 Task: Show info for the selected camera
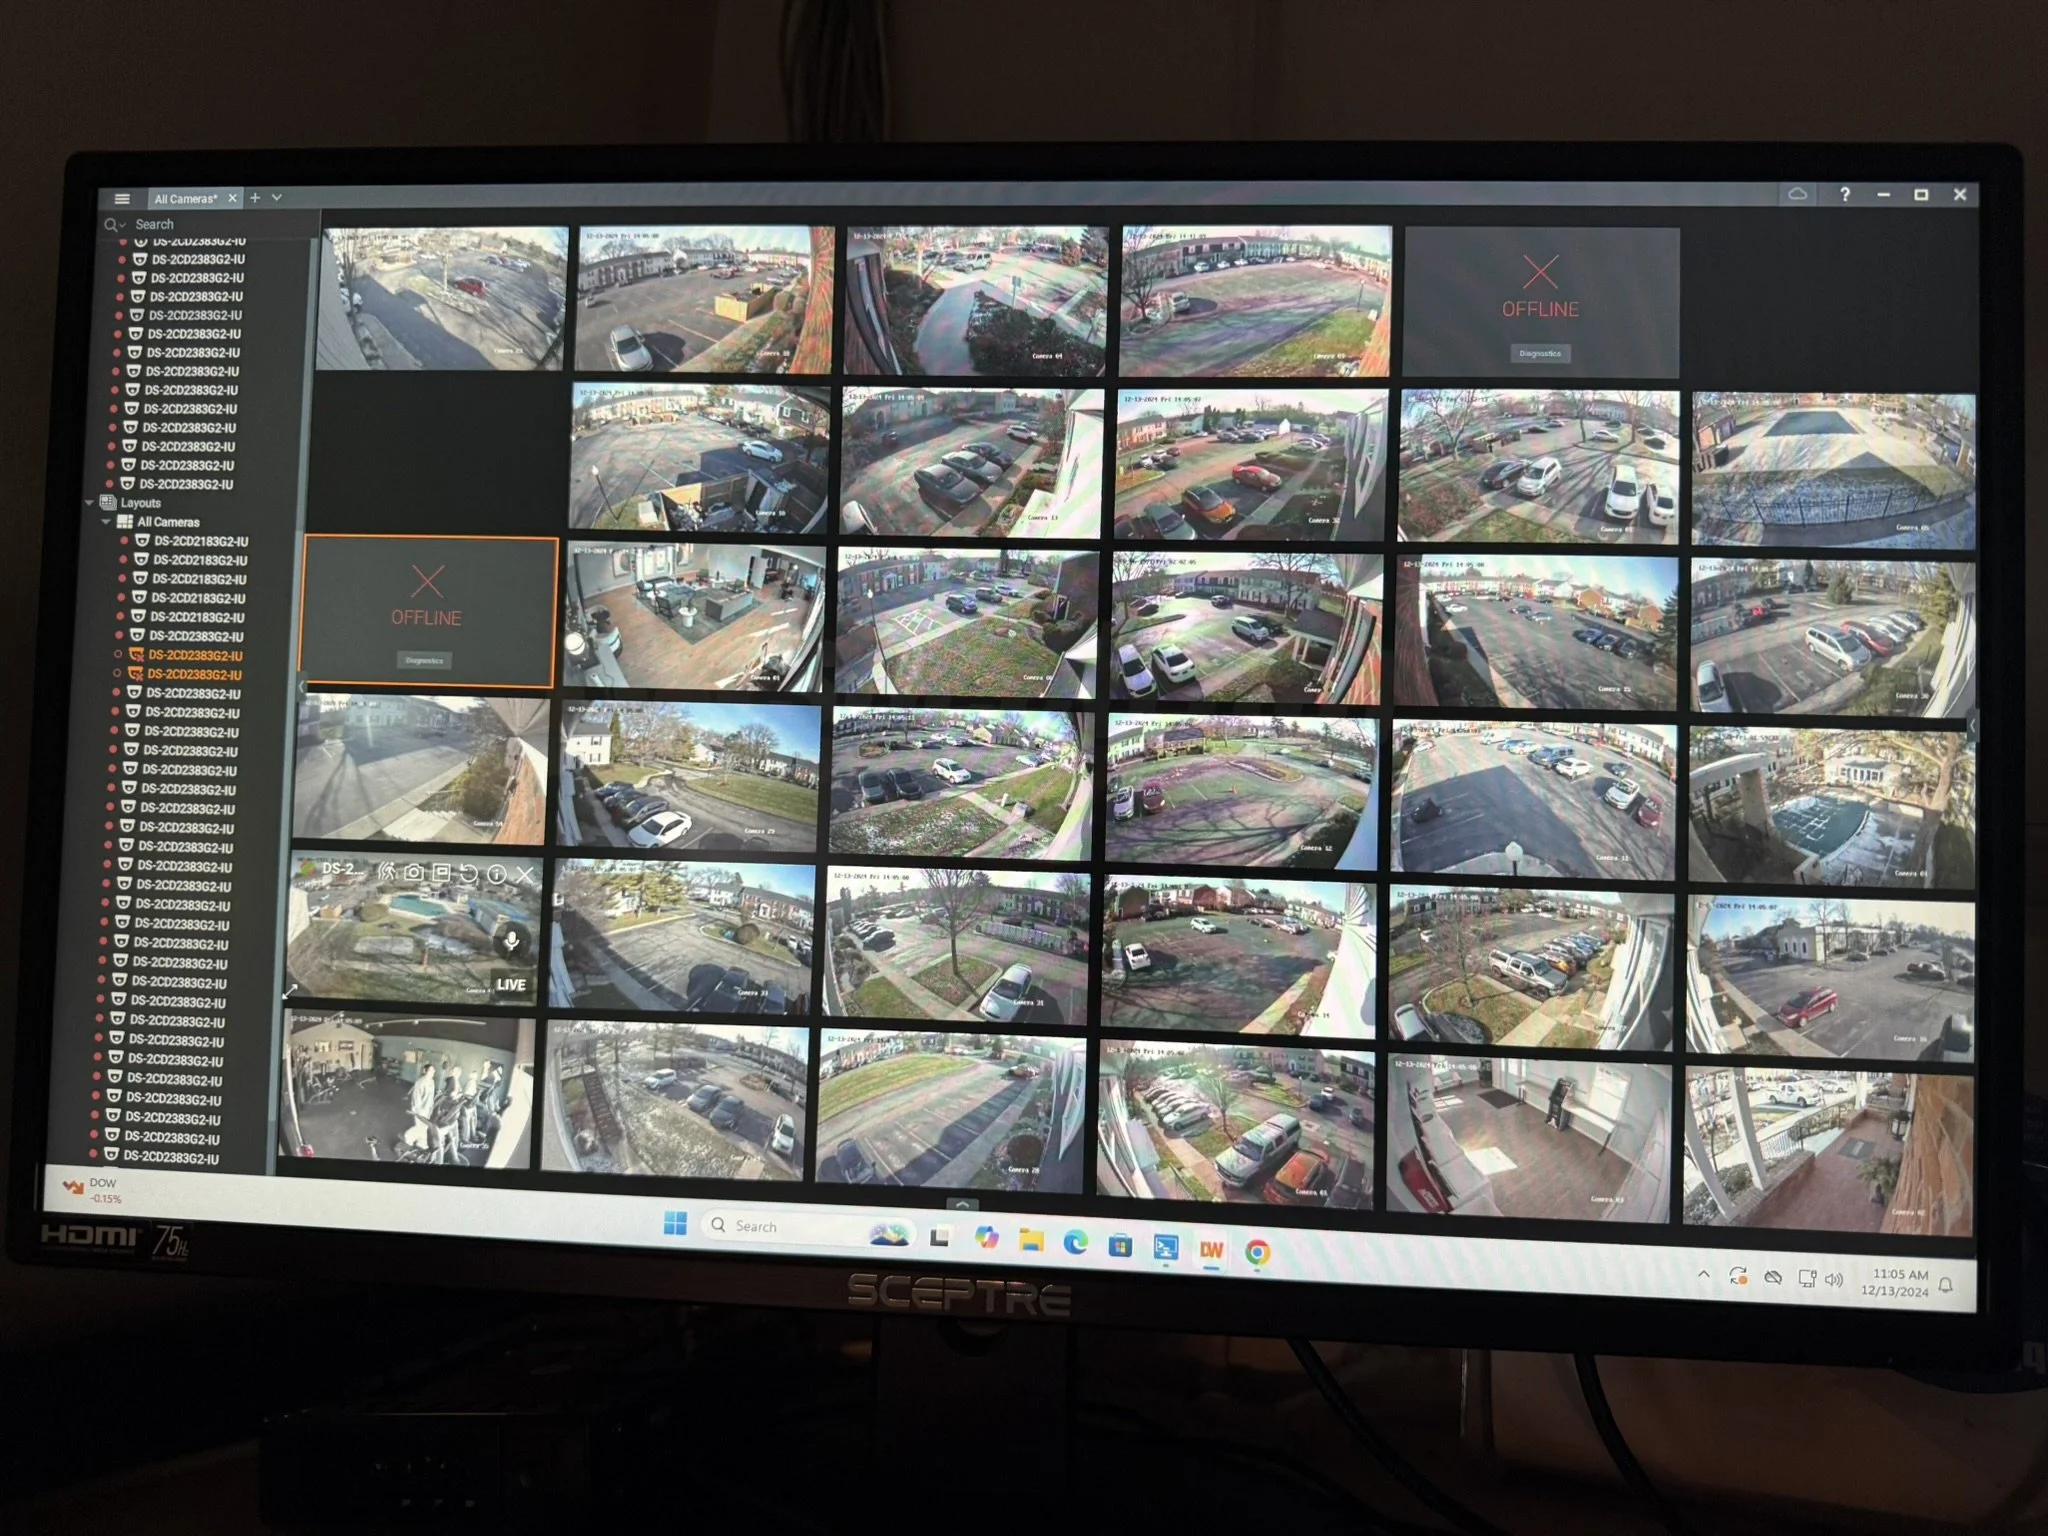pos(497,874)
